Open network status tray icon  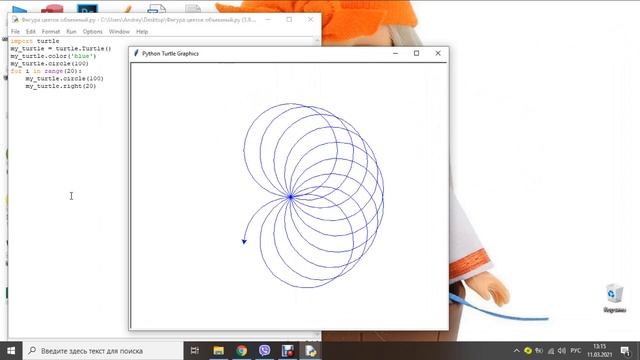point(551,351)
